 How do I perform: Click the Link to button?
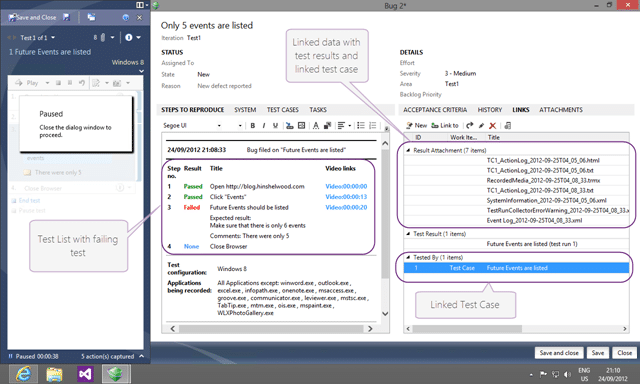(445, 125)
